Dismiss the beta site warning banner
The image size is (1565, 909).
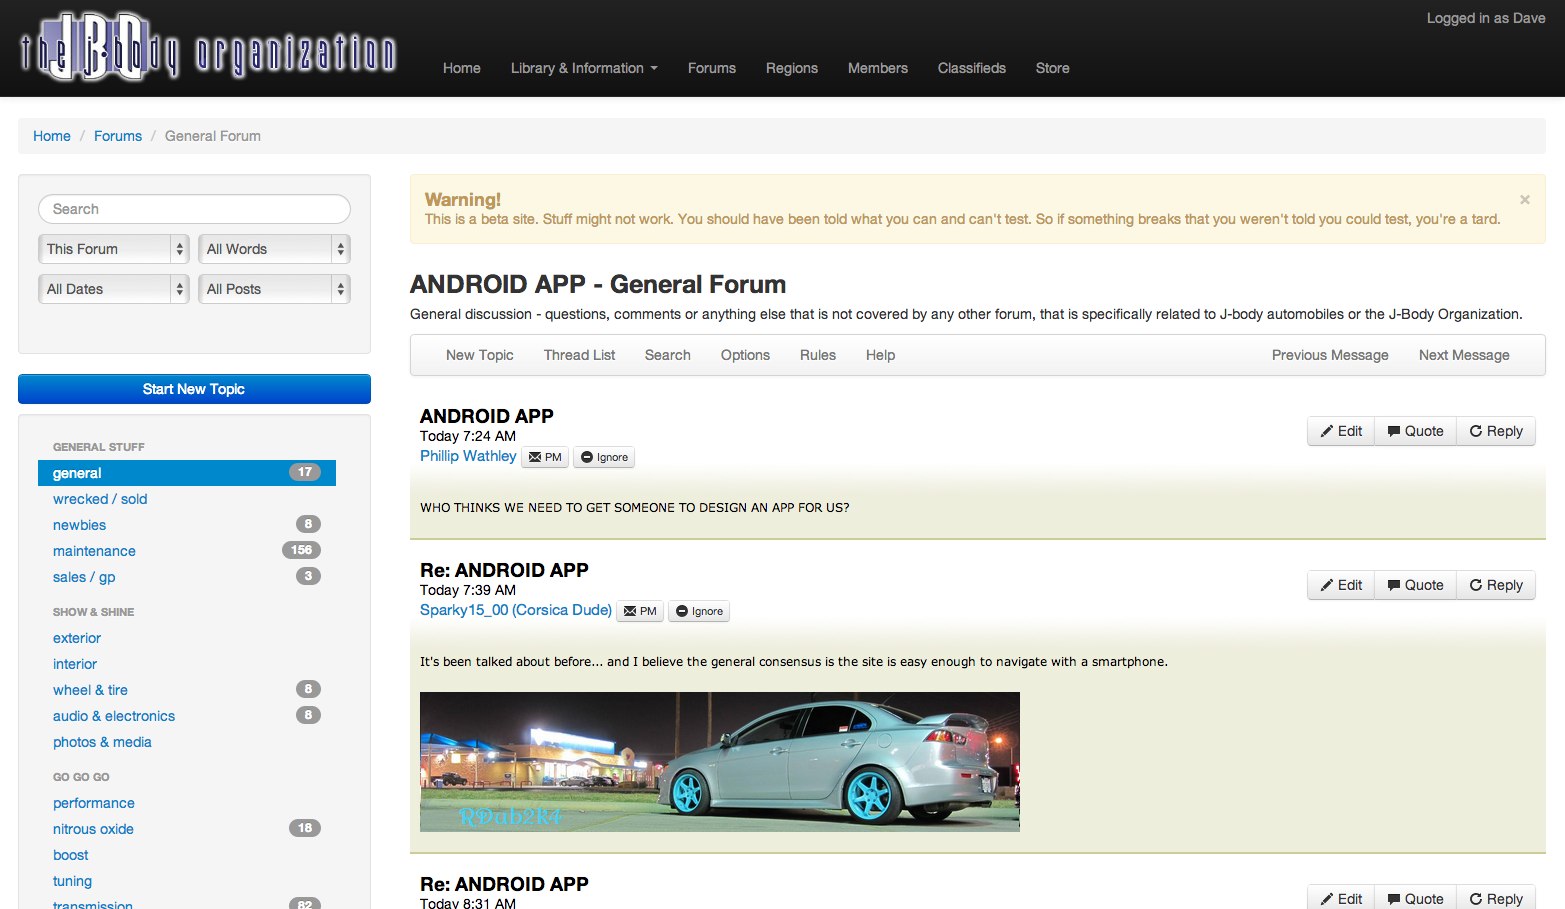click(1524, 200)
